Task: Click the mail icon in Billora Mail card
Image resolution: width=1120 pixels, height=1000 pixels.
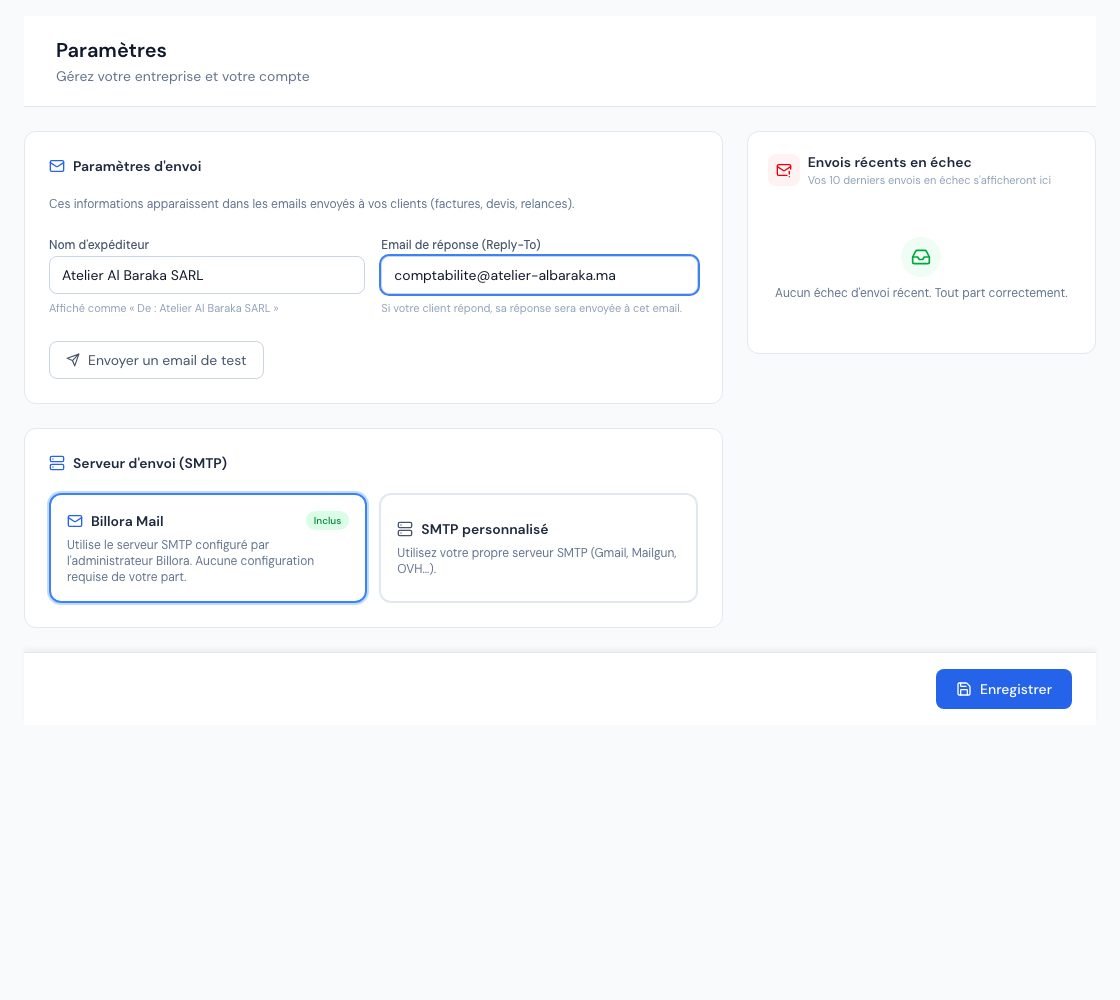Action: 75,521
